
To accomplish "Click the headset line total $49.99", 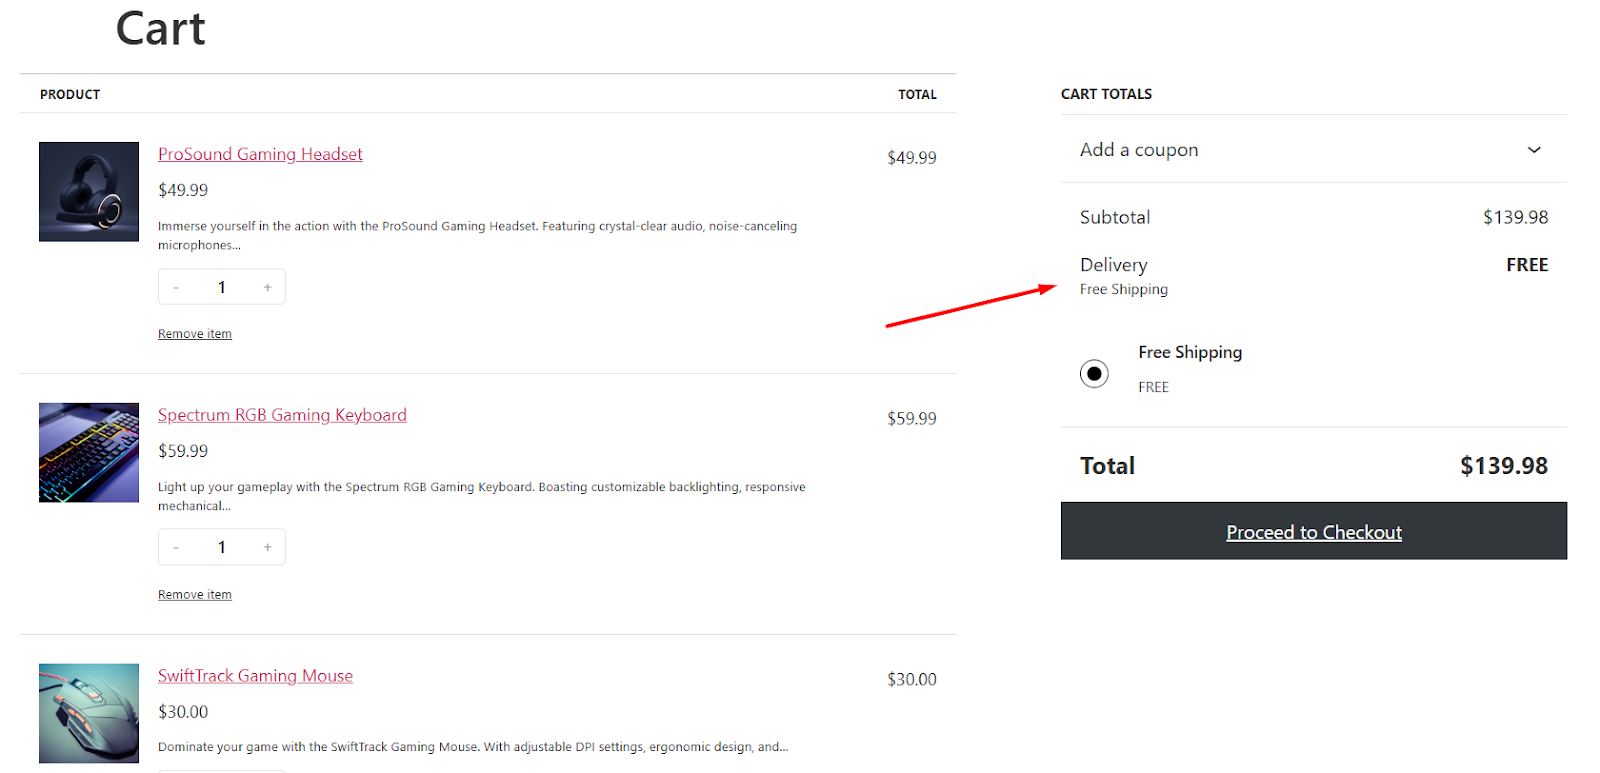I will 912,158.
